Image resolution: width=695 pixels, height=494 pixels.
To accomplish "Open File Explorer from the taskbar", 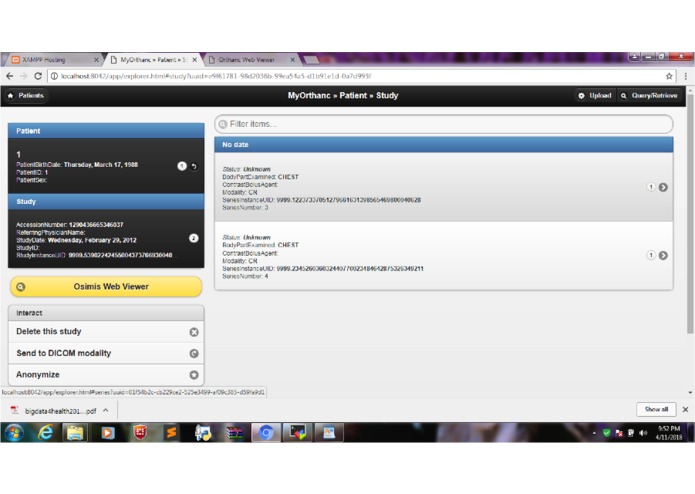I will click(75, 432).
